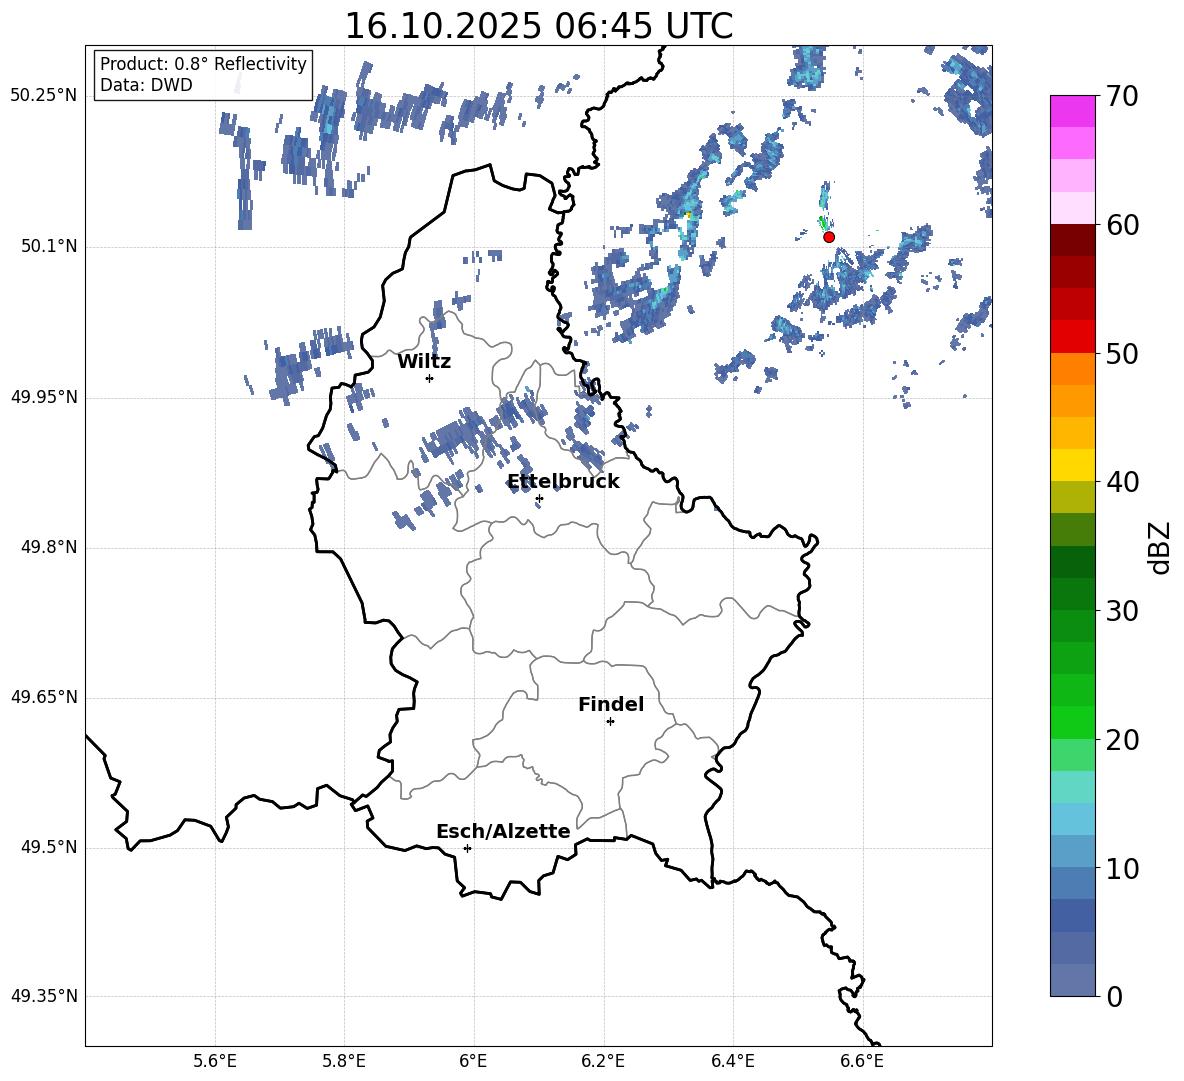Image resolution: width=1184 pixels, height=1081 pixels.
Task: Select the 'Findel' label text
Action: point(611,705)
